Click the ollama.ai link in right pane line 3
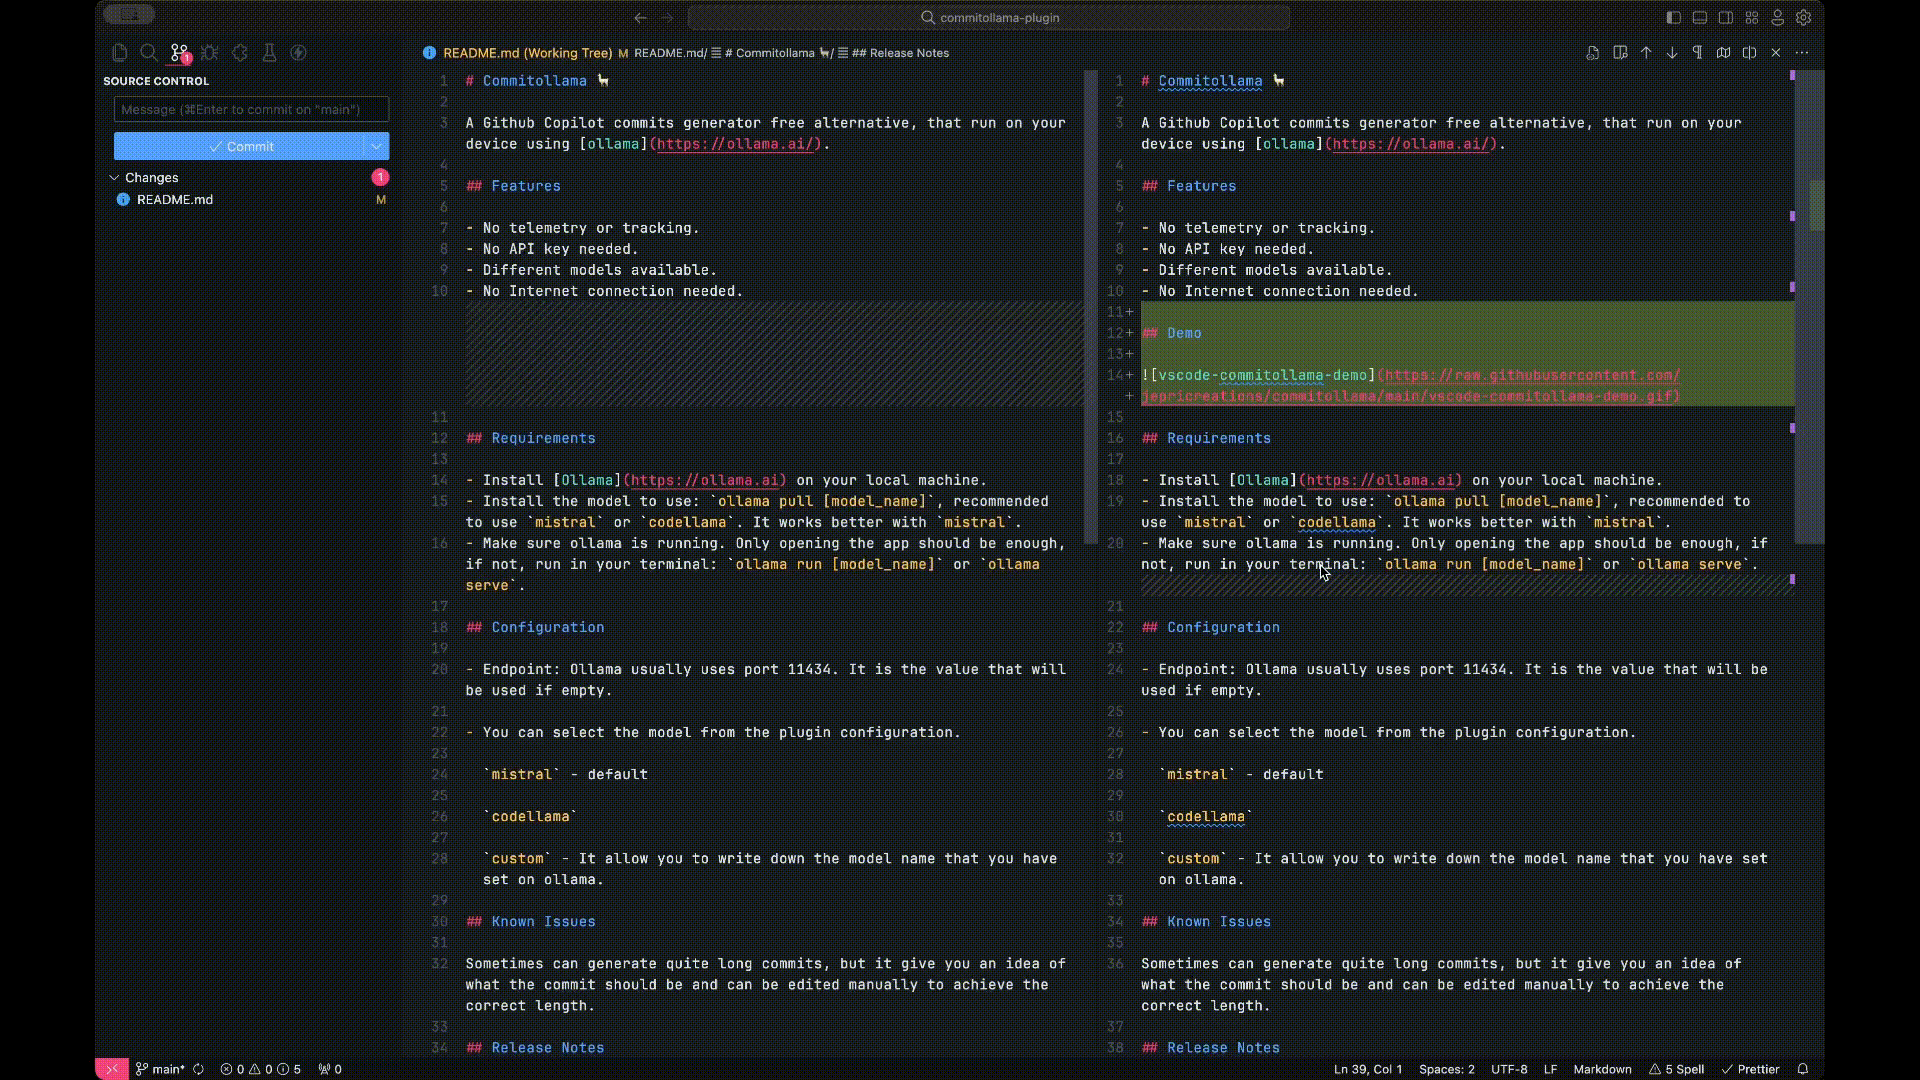This screenshot has height=1080, width=1920. 1413,144
